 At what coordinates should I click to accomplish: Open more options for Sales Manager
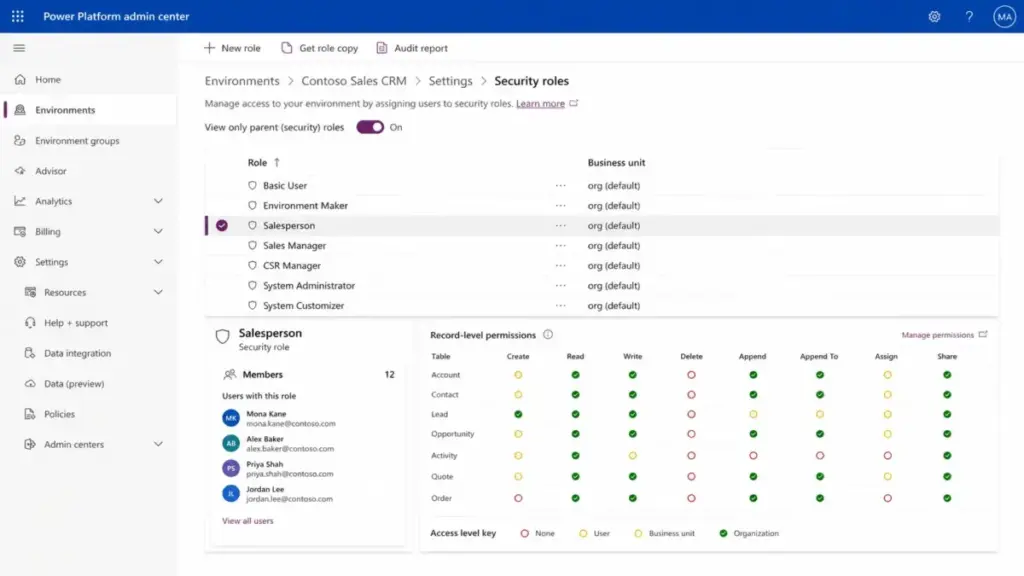(x=560, y=246)
